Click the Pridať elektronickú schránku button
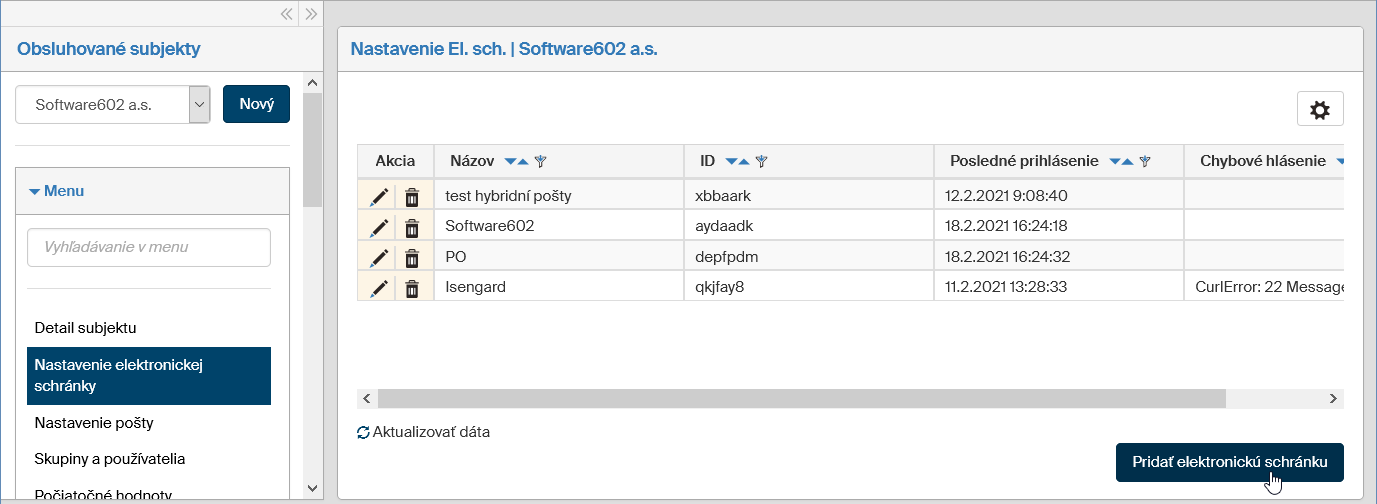The height and width of the screenshot is (504, 1377). coord(1229,462)
